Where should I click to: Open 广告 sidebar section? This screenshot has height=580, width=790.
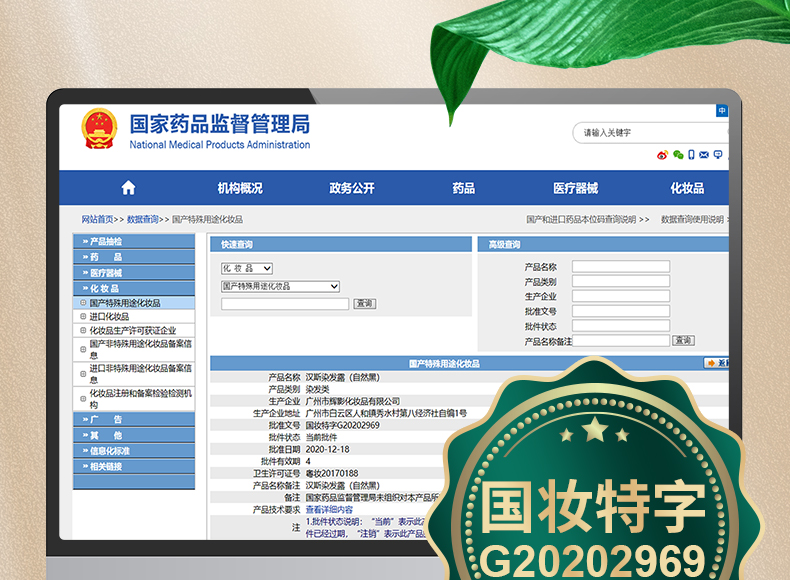point(134,419)
